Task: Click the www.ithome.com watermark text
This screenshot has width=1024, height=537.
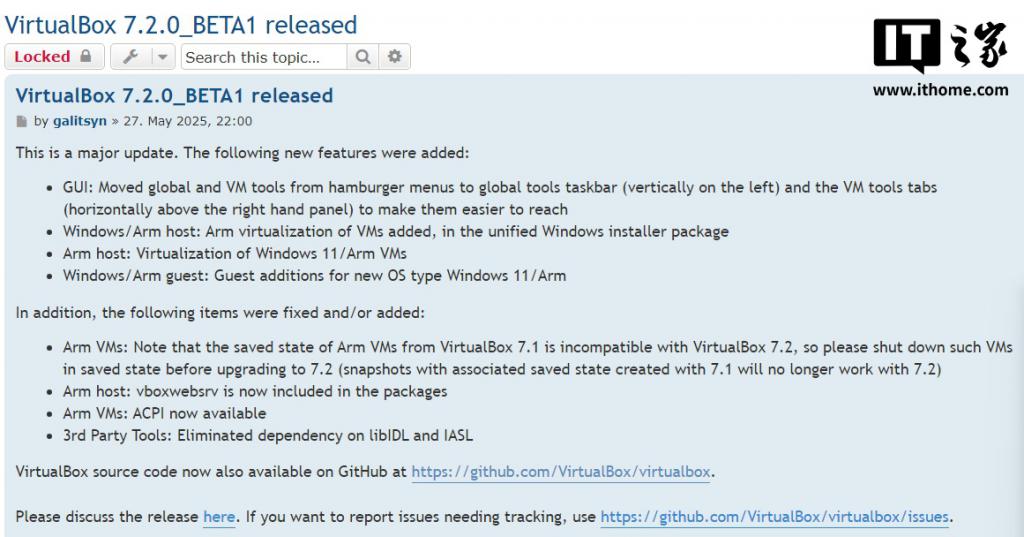Action: pyautogui.click(x=940, y=90)
